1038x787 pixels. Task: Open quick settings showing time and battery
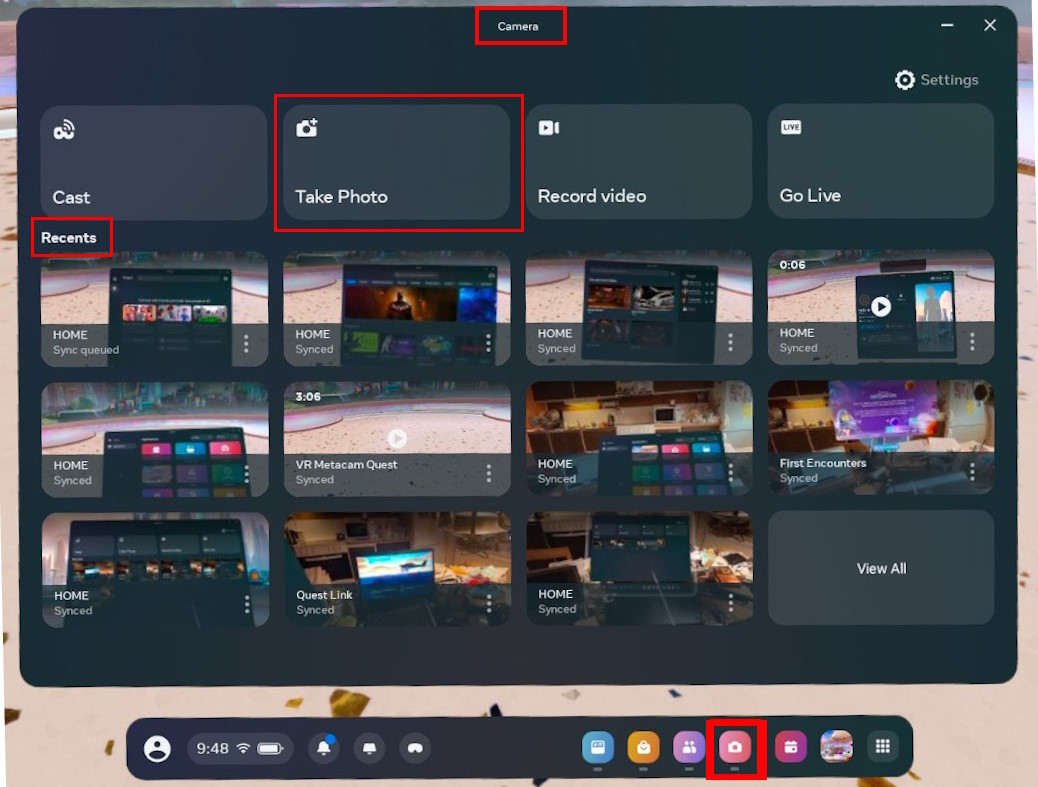[240, 748]
